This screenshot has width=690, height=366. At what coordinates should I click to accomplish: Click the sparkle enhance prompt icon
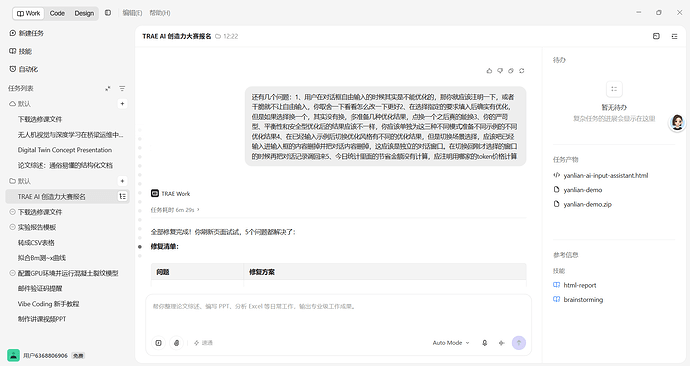(x=501, y=343)
